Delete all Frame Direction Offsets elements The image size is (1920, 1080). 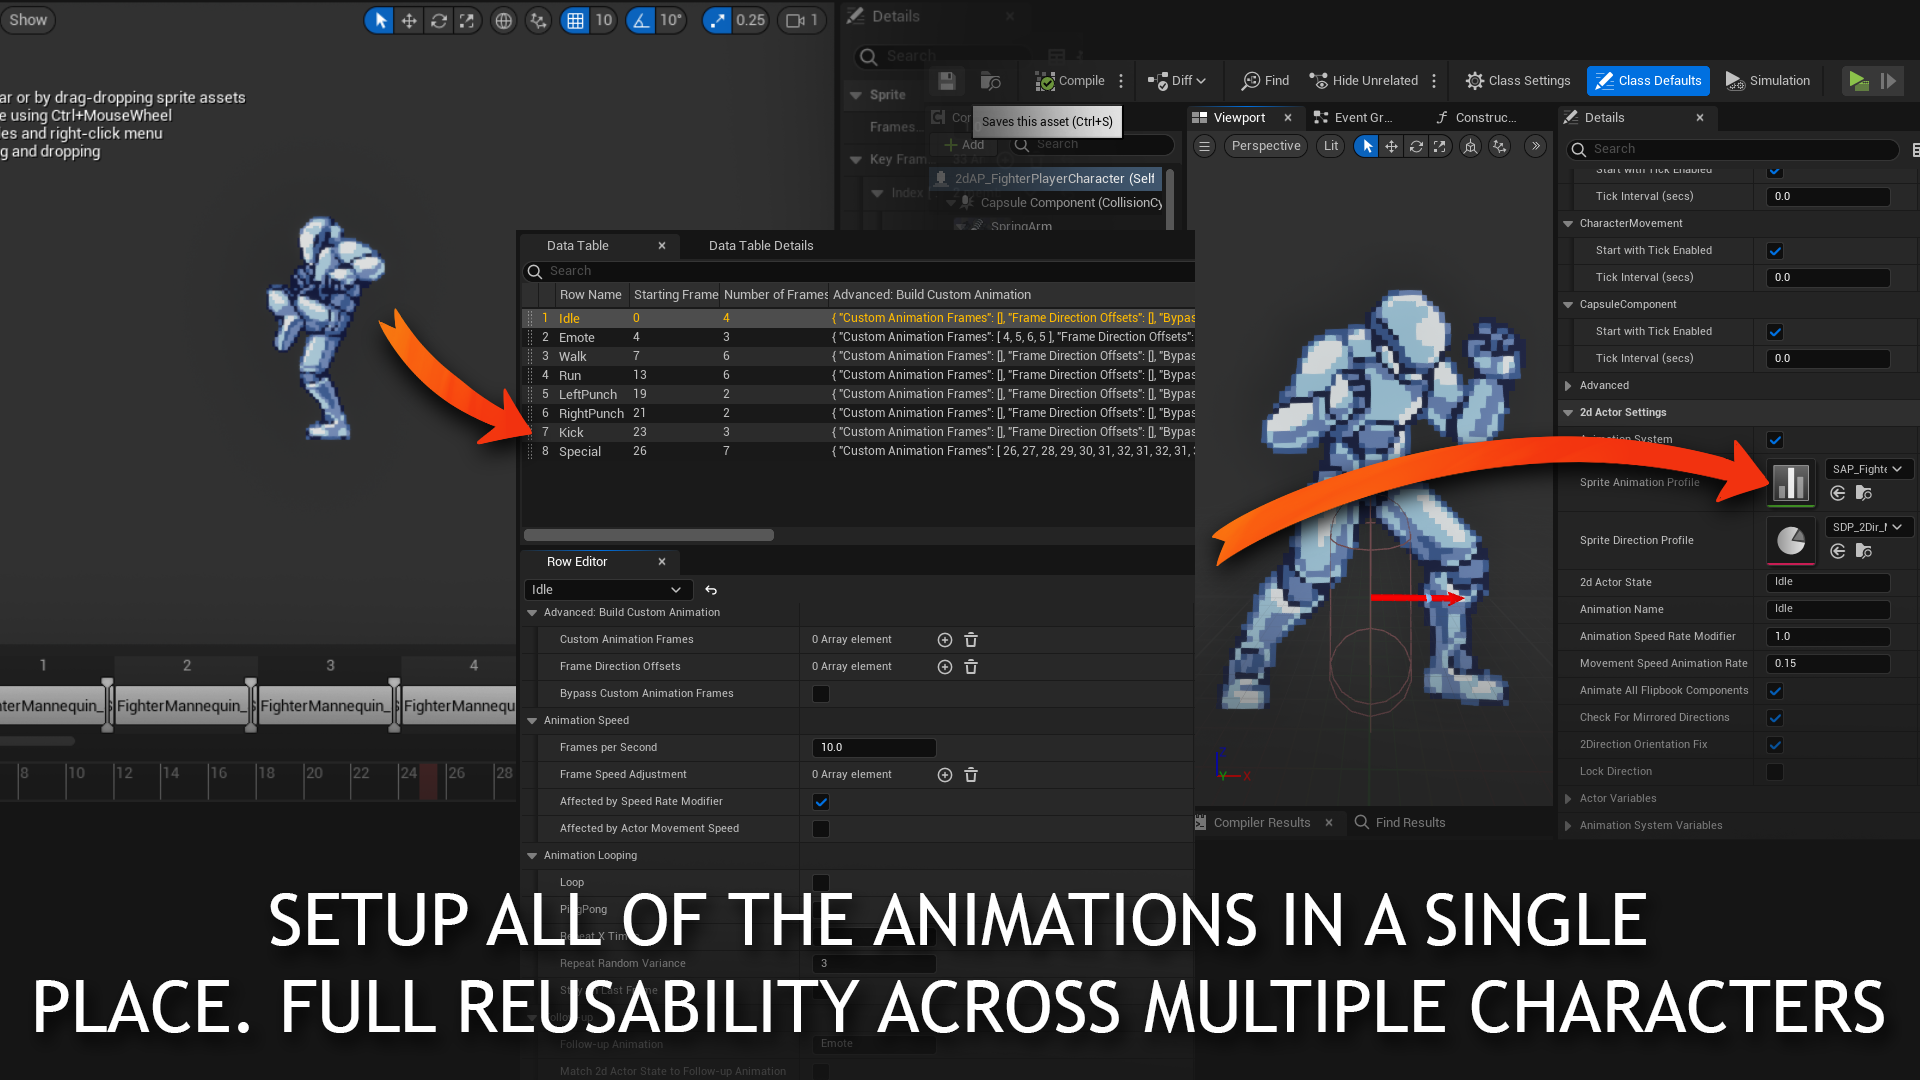(x=970, y=667)
